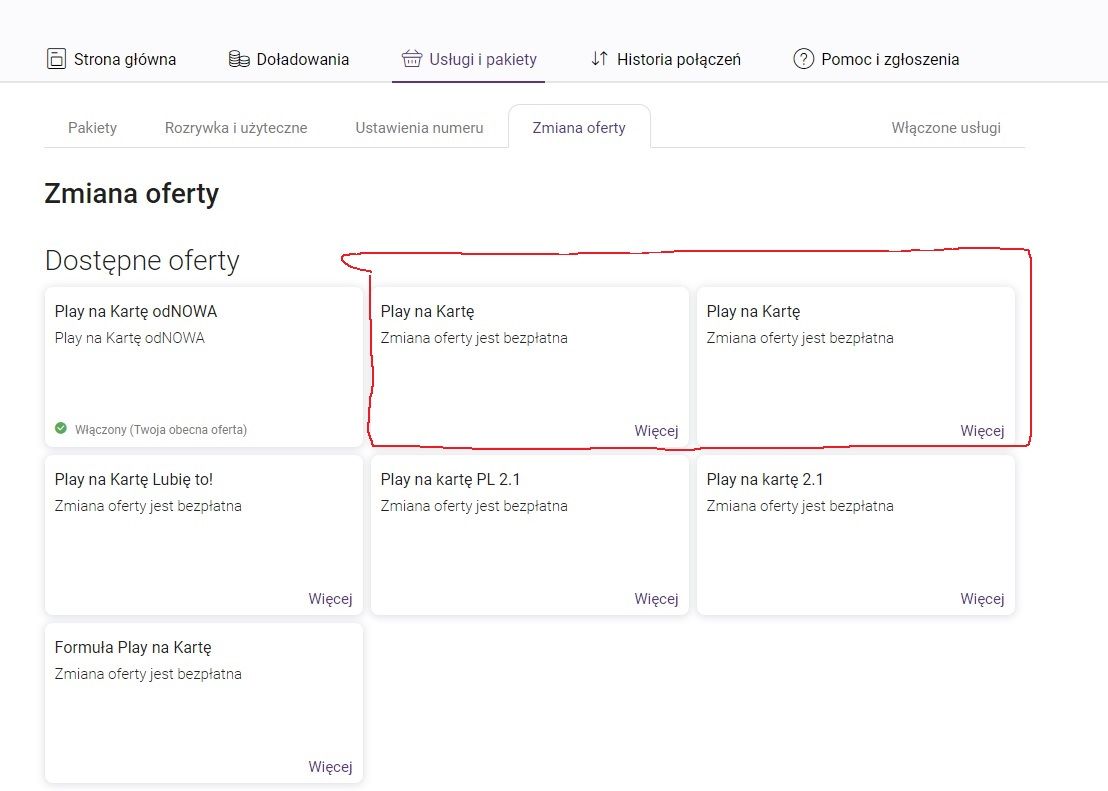Click Więcej on Play na kartę PL 2.1 card

pos(656,599)
